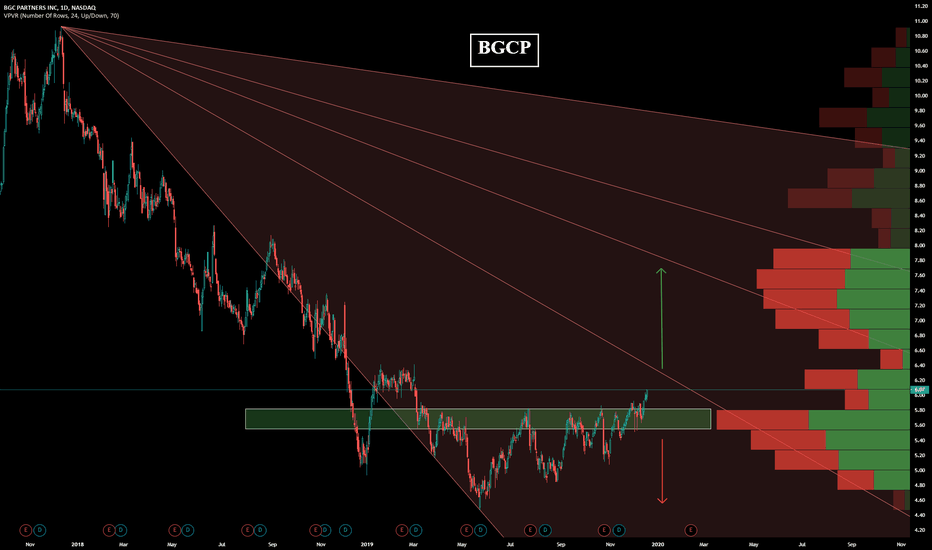The height and width of the screenshot is (550, 932).
Task: Select the widest volume profile bar at 5.60
Action: [x=813, y=420]
